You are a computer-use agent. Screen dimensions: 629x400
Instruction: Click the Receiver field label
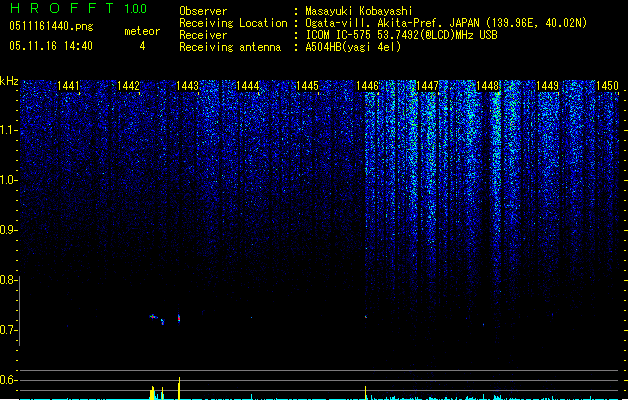(203, 35)
